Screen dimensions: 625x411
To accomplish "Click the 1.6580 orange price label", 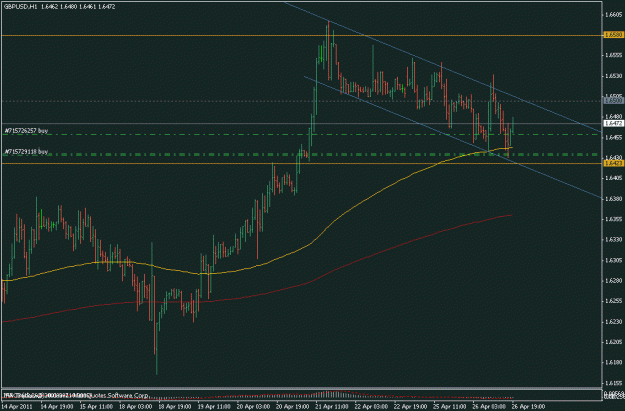I will click(x=613, y=35).
